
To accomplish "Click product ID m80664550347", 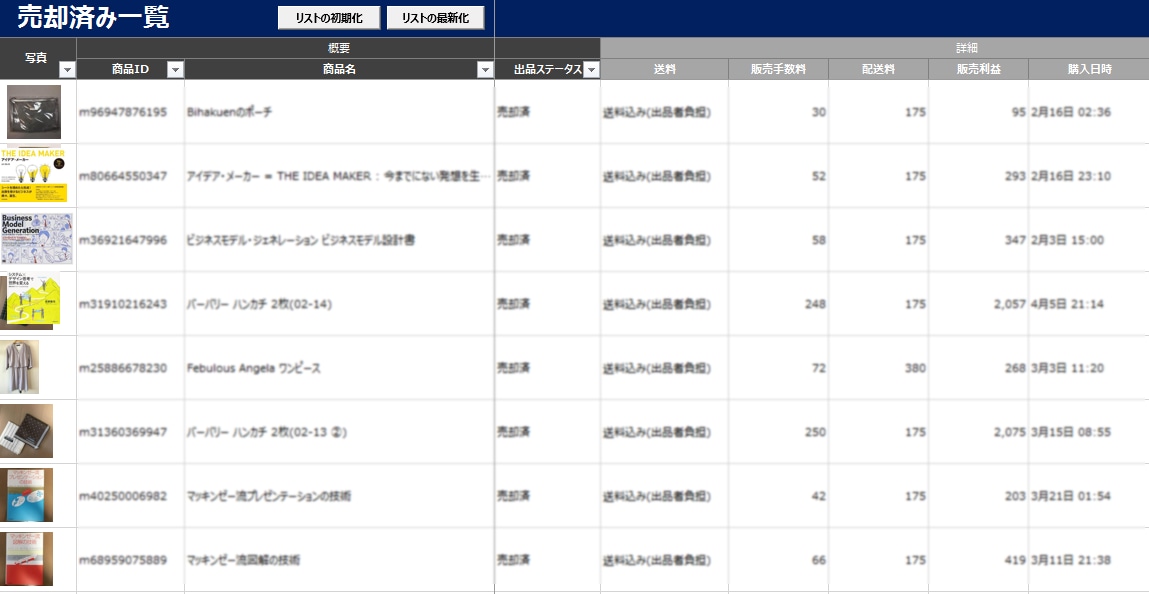I will click(x=123, y=176).
